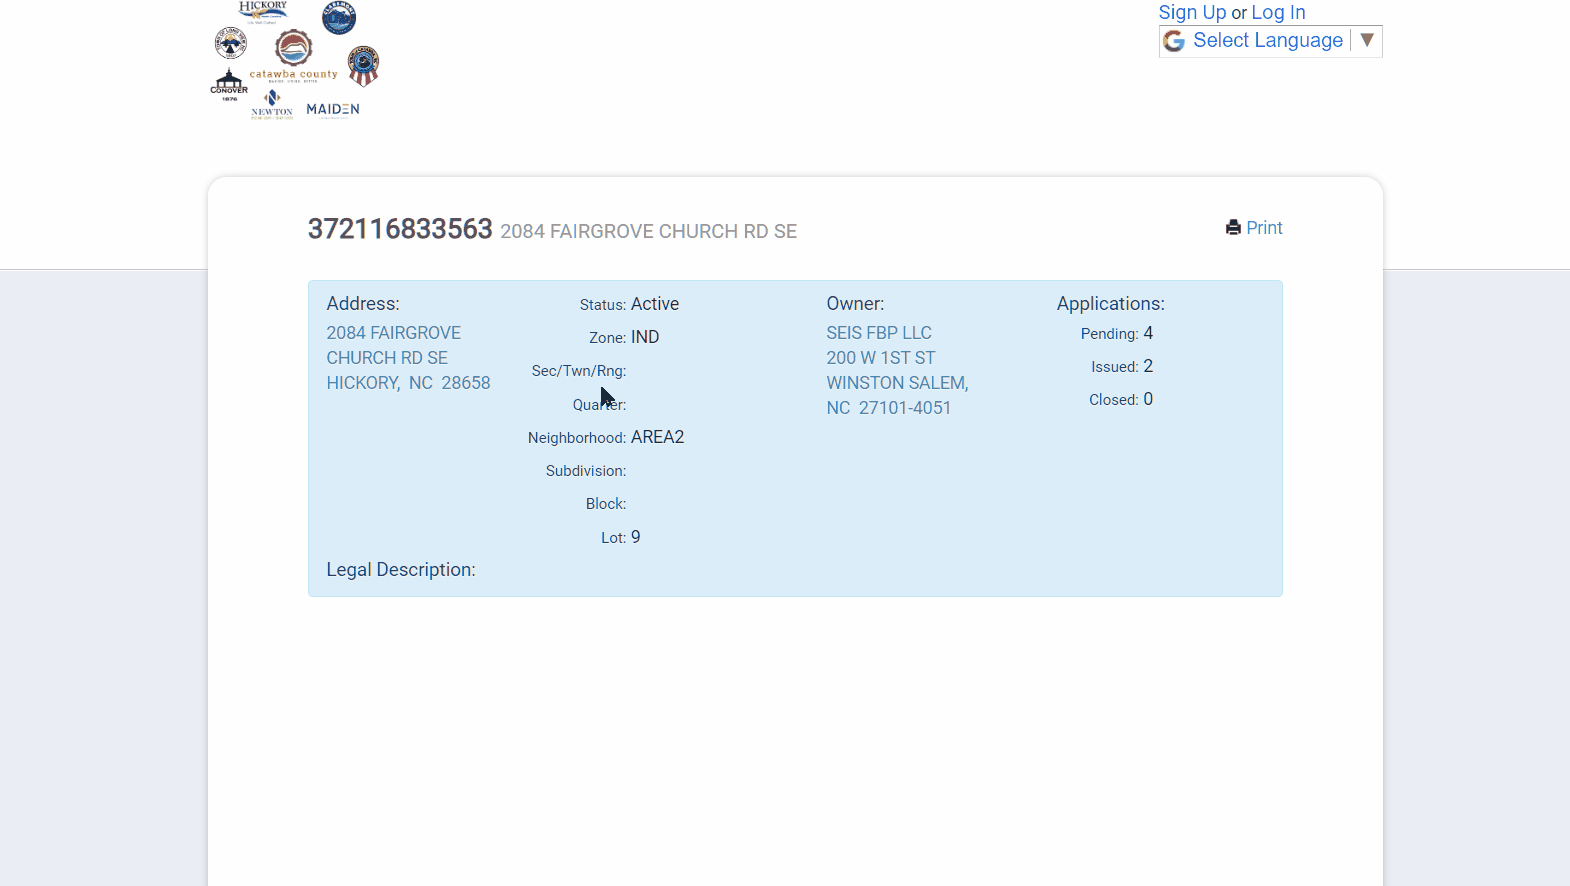Image resolution: width=1570 pixels, height=886 pixels.
Task: Open the SEIS FBP LLC owner link
Action: pos(879,333)
